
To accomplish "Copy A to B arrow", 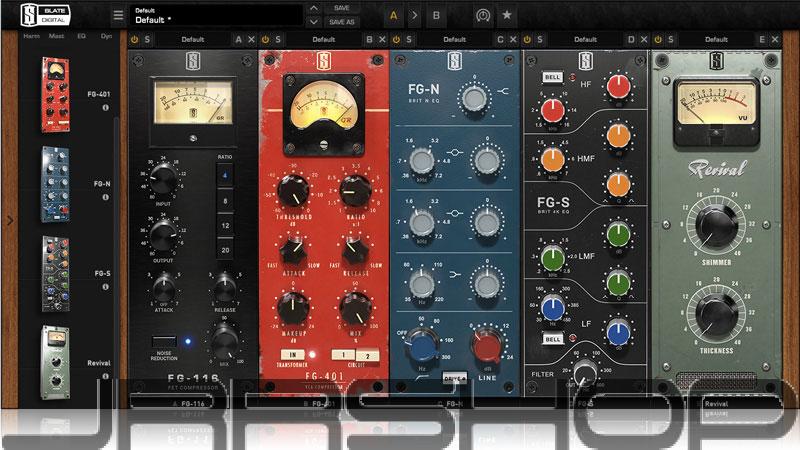I will [415, 15].
